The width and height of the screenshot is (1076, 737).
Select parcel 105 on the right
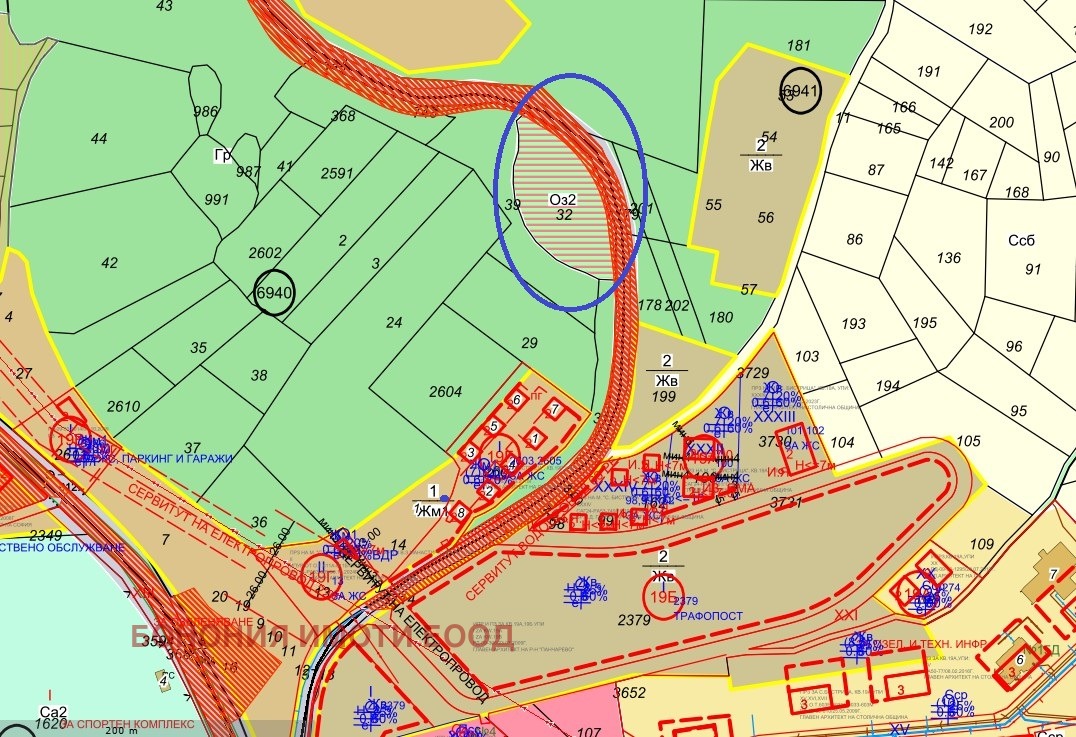click(968, 441)
